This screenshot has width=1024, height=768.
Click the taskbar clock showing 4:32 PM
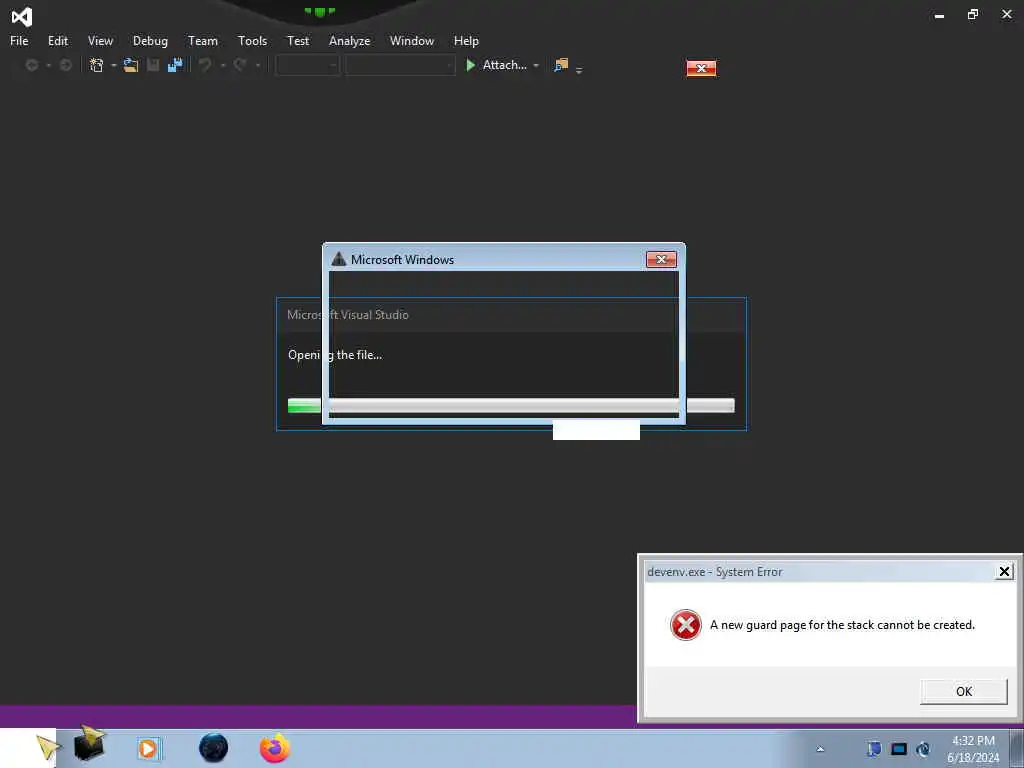(x=973, y=749)
